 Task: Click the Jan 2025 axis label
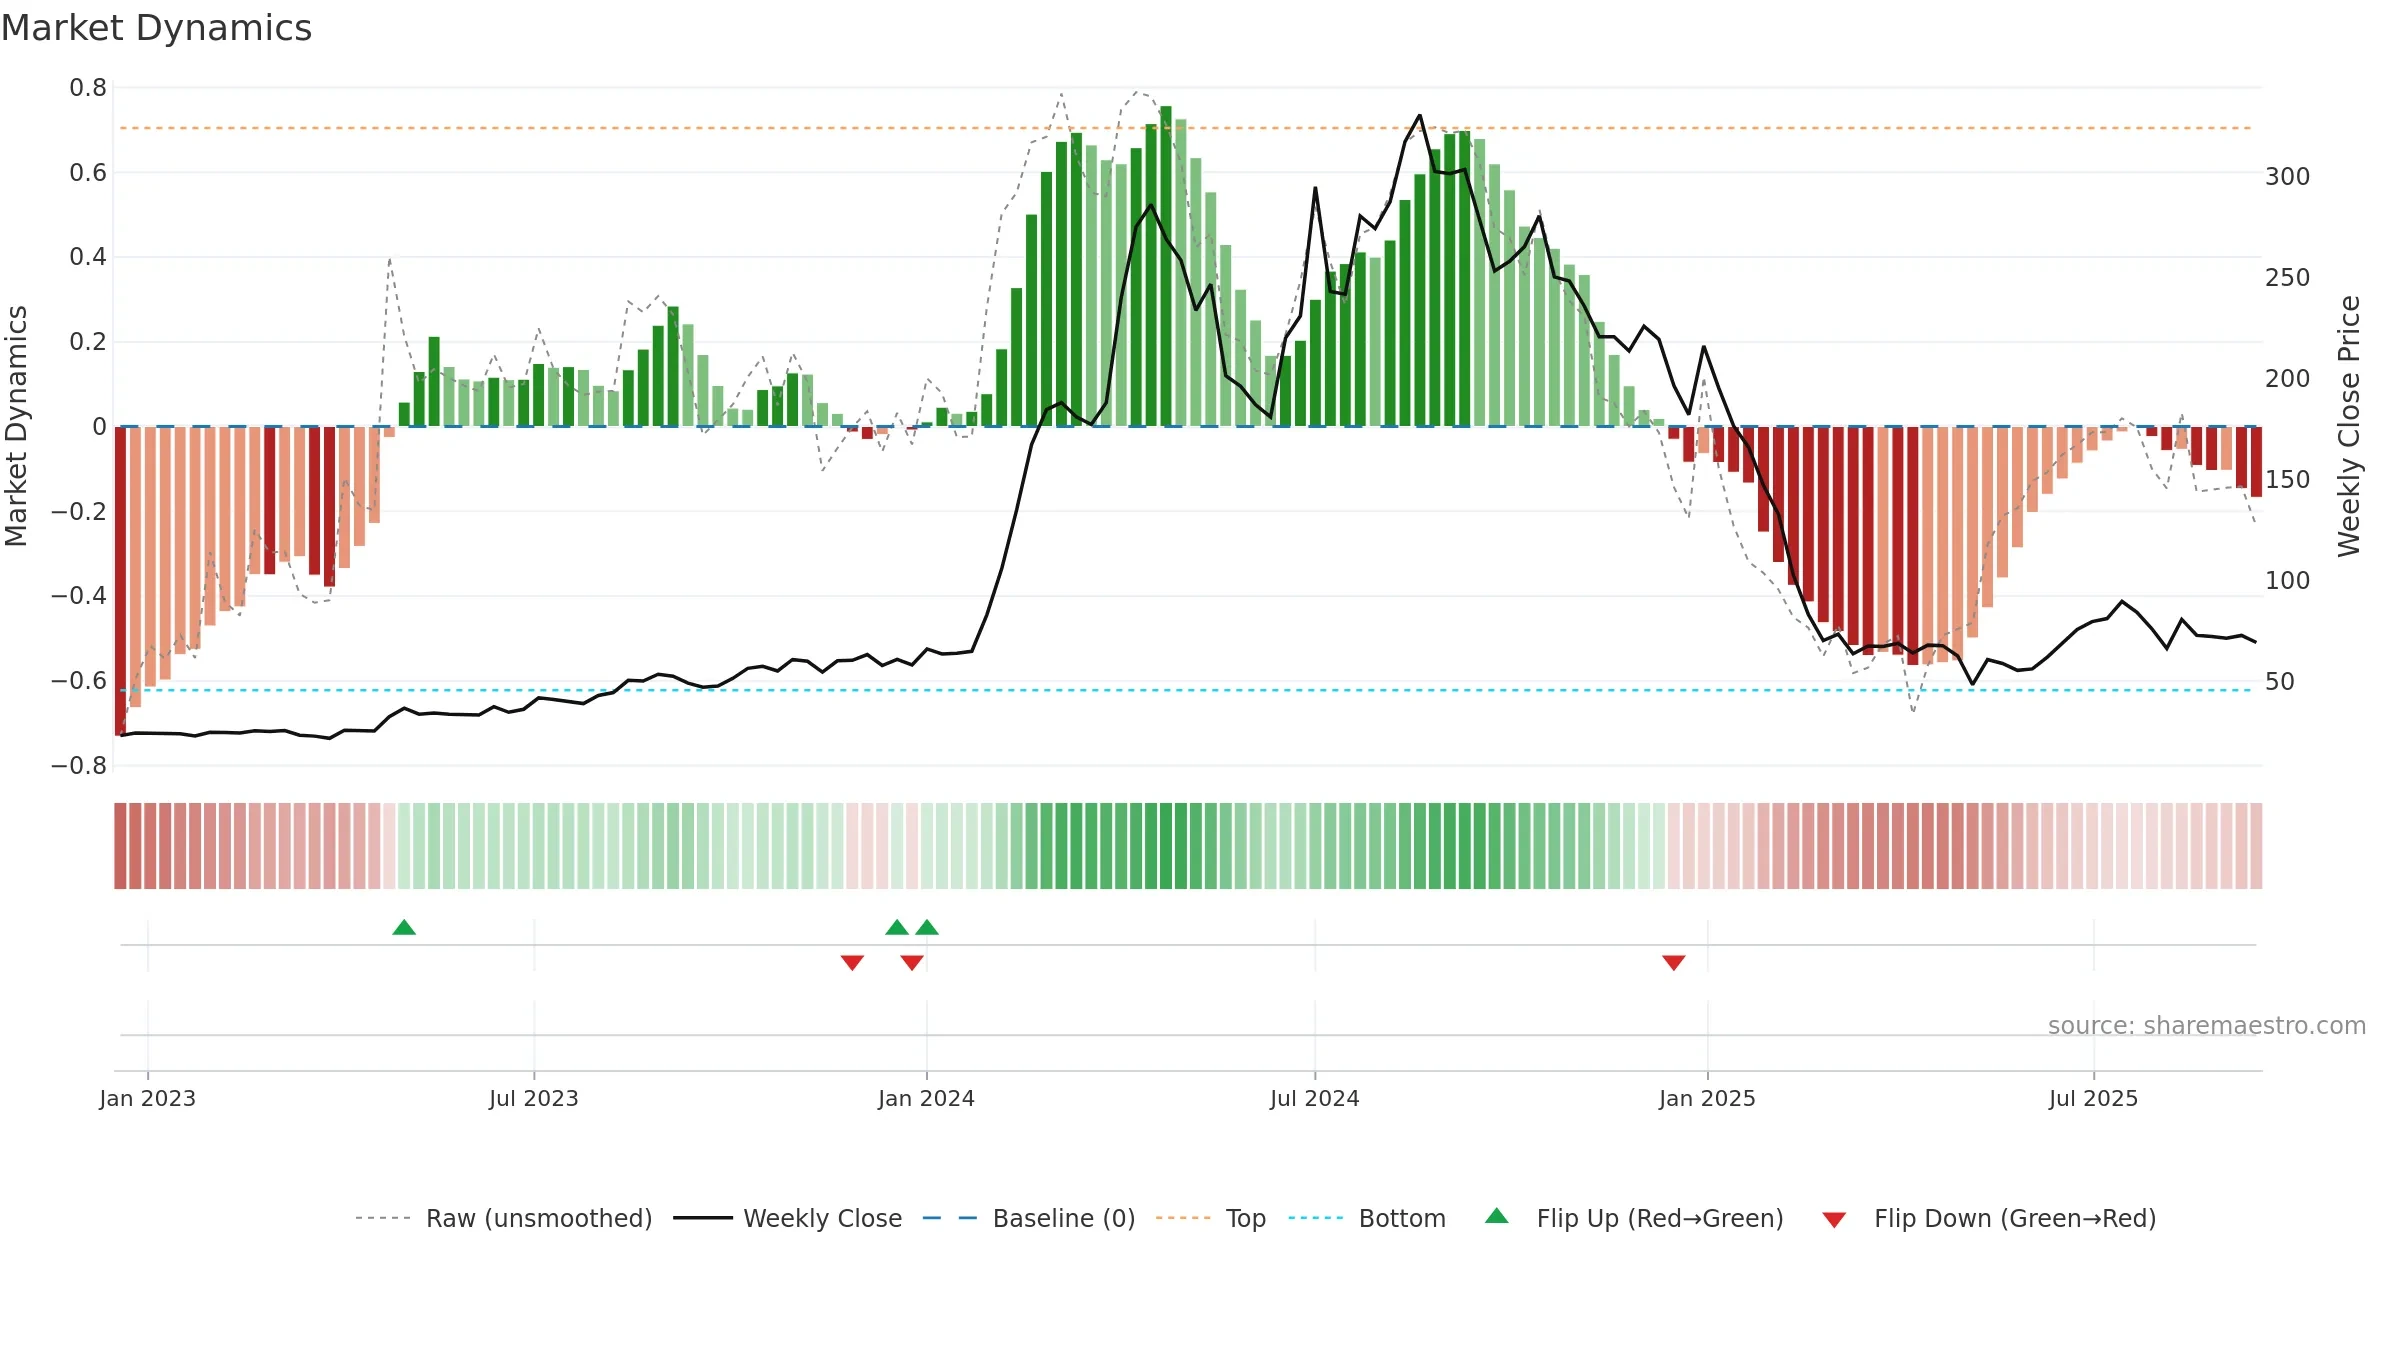pyautogui.click(x=1708, y=1098)
